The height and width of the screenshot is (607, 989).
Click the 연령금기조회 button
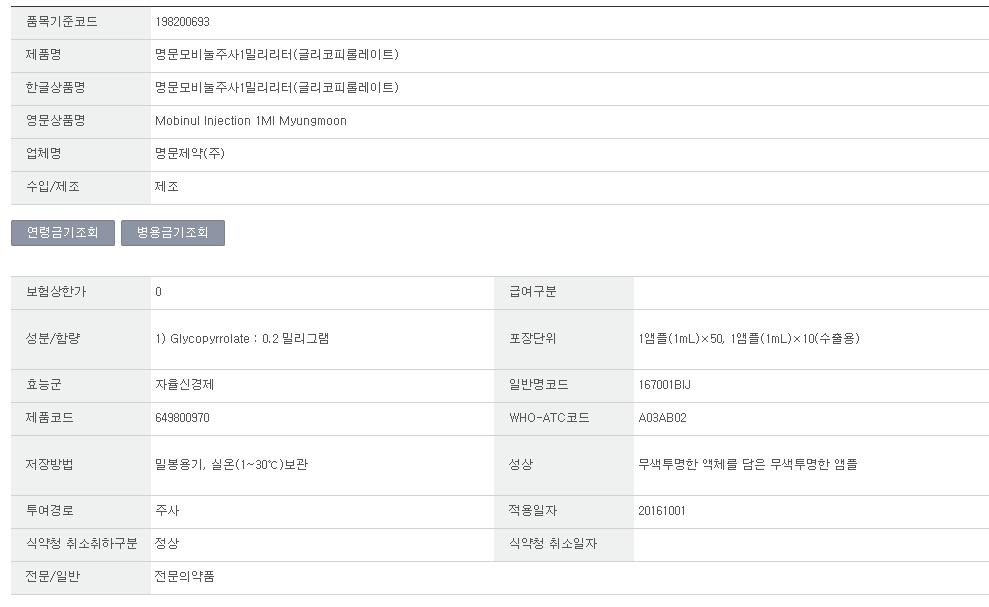coord(62,233)
